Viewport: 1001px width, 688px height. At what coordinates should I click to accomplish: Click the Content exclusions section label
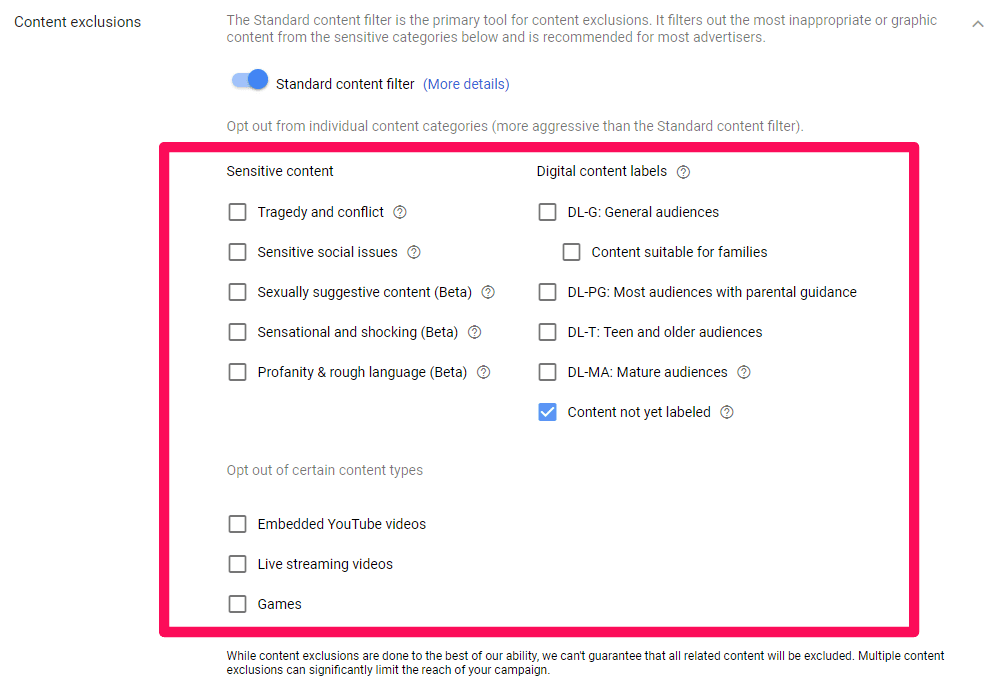tap(78, 22)
